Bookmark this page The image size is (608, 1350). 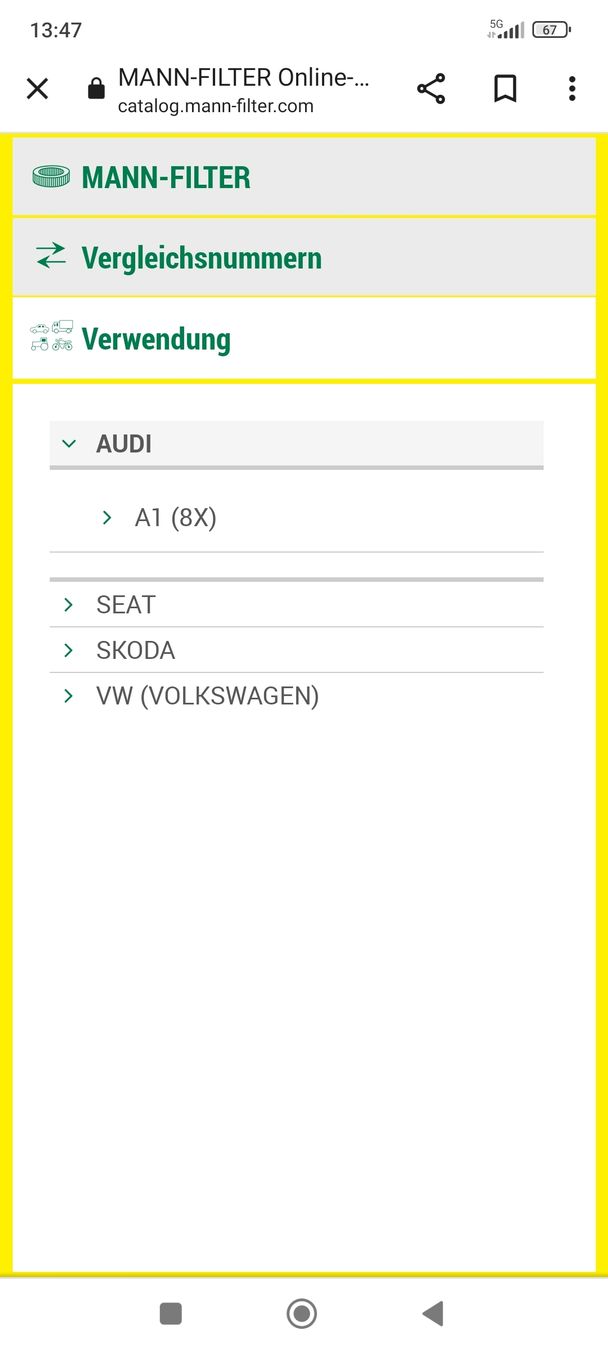[x=505, y=89]
